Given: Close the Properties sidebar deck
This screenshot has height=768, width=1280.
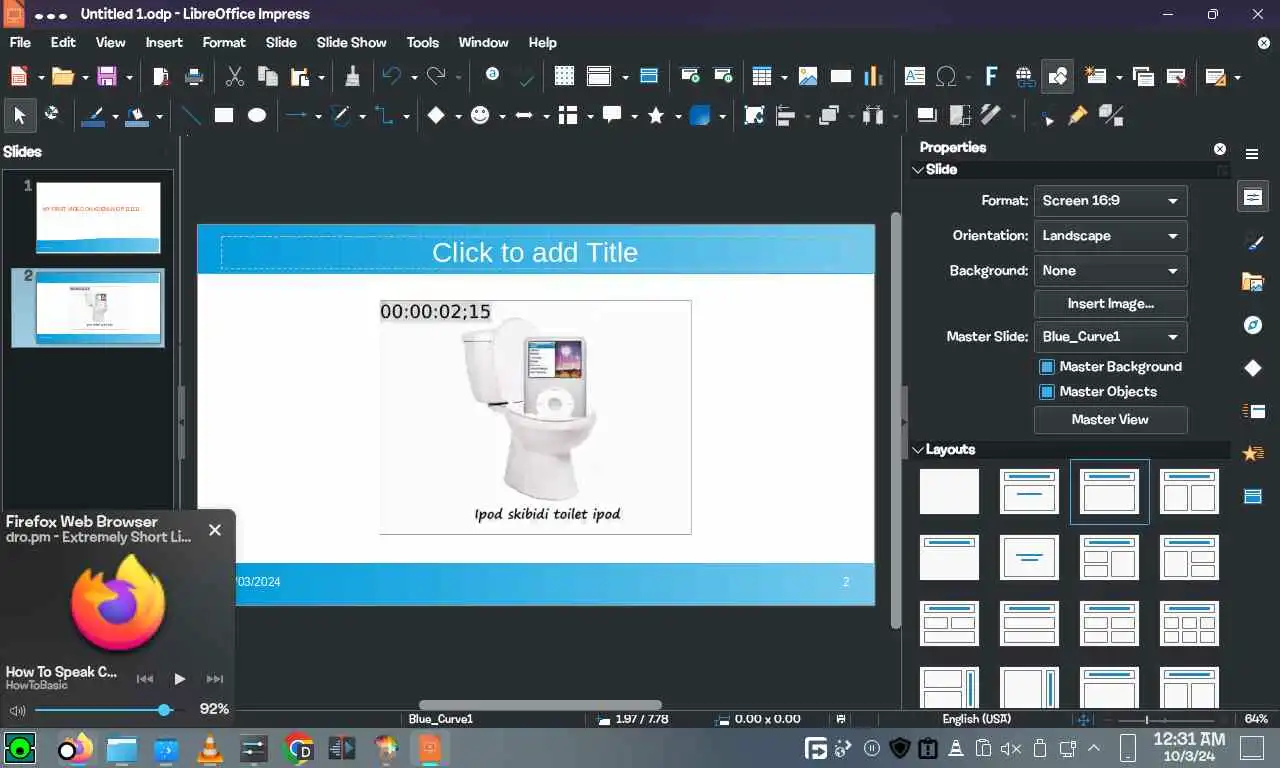Looking at the screenshot, I should (1220, 149).
